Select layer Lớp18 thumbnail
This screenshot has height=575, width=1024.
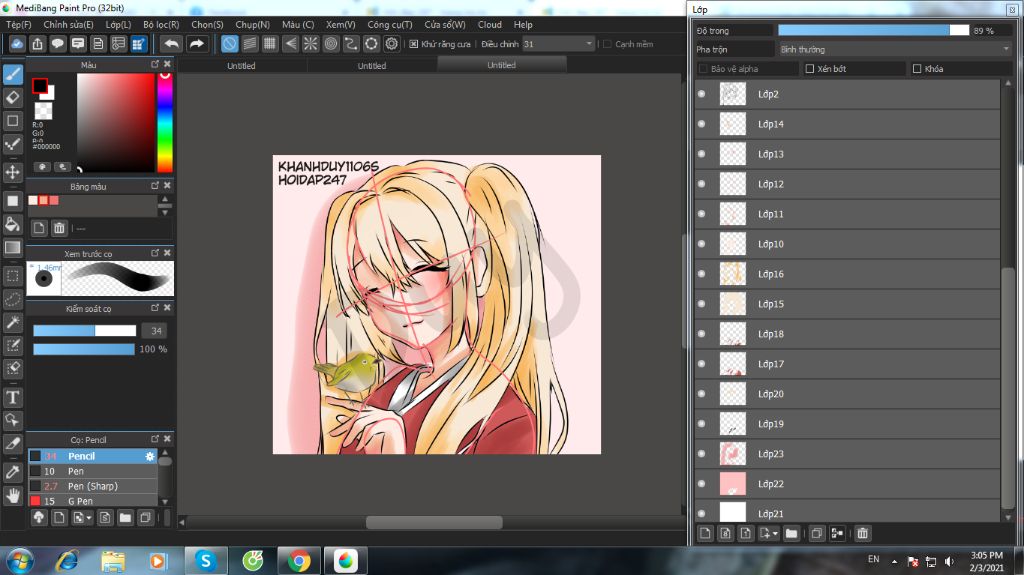(x=732, y=334)
